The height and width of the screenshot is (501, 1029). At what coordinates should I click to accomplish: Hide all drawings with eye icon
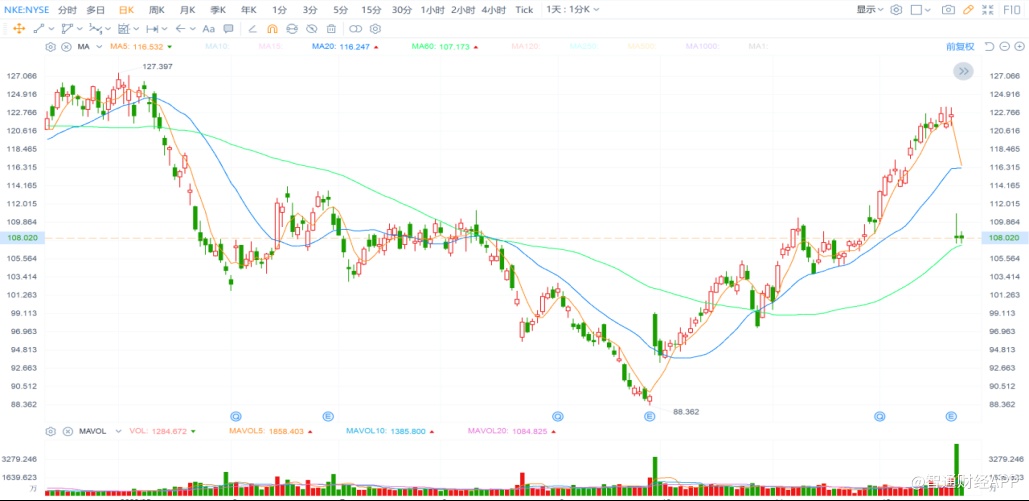pyautogui.click(x=312, y=29)
